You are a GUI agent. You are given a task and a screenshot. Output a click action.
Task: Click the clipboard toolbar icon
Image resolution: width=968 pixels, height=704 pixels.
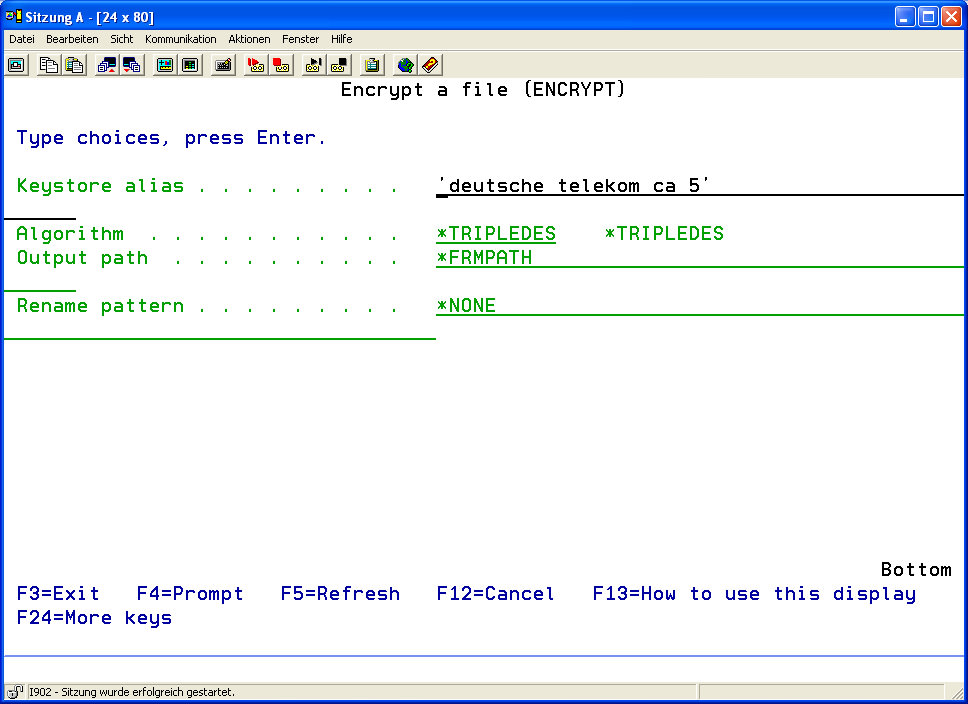pos(372,65)
